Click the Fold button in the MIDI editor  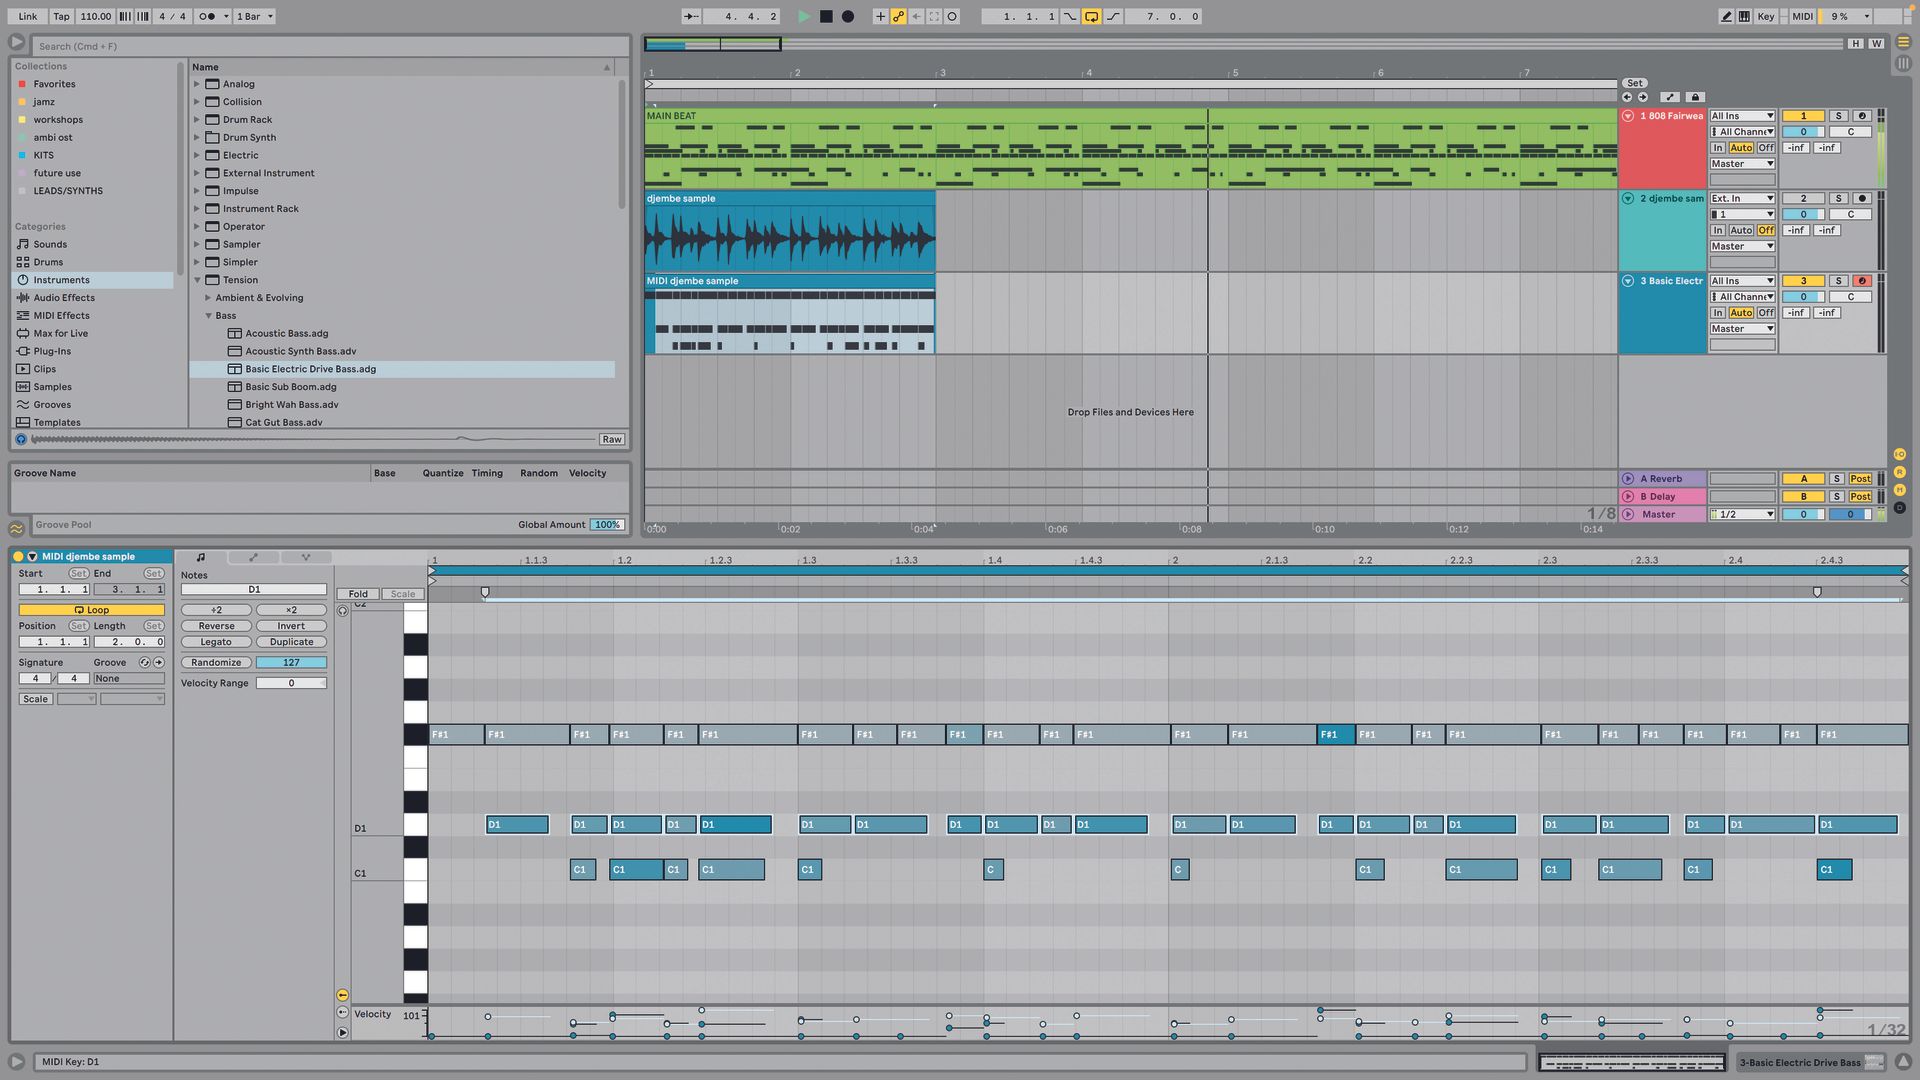click(357, 593)
